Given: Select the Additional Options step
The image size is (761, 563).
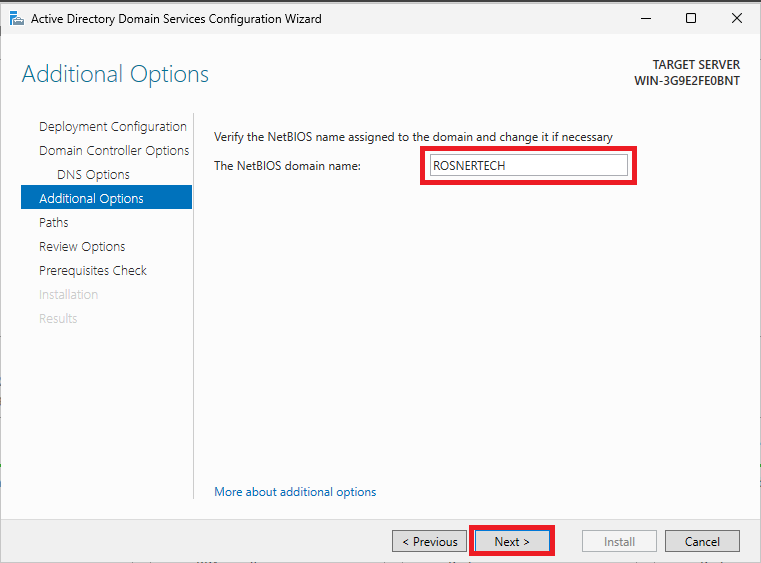Looking at the screenshot, I should pos(106,197).
